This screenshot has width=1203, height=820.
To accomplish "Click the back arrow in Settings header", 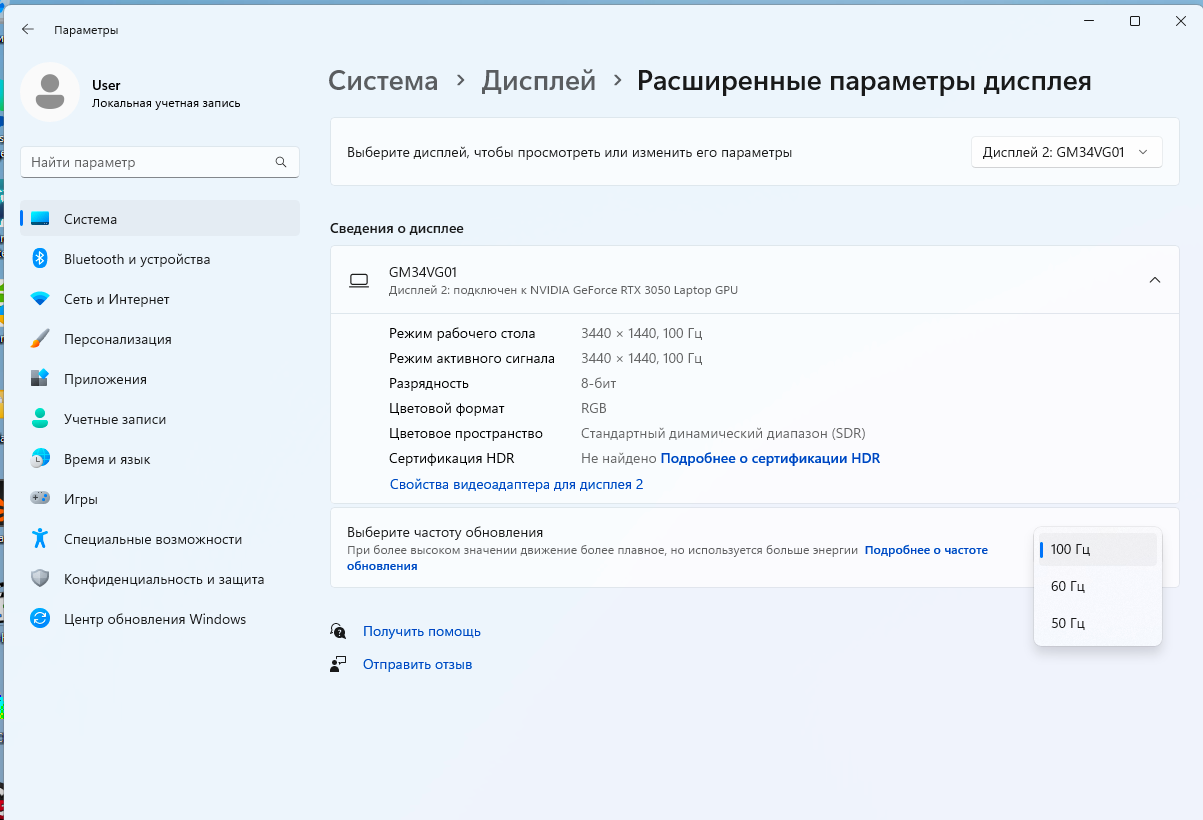I will click(x=28, y=30).
